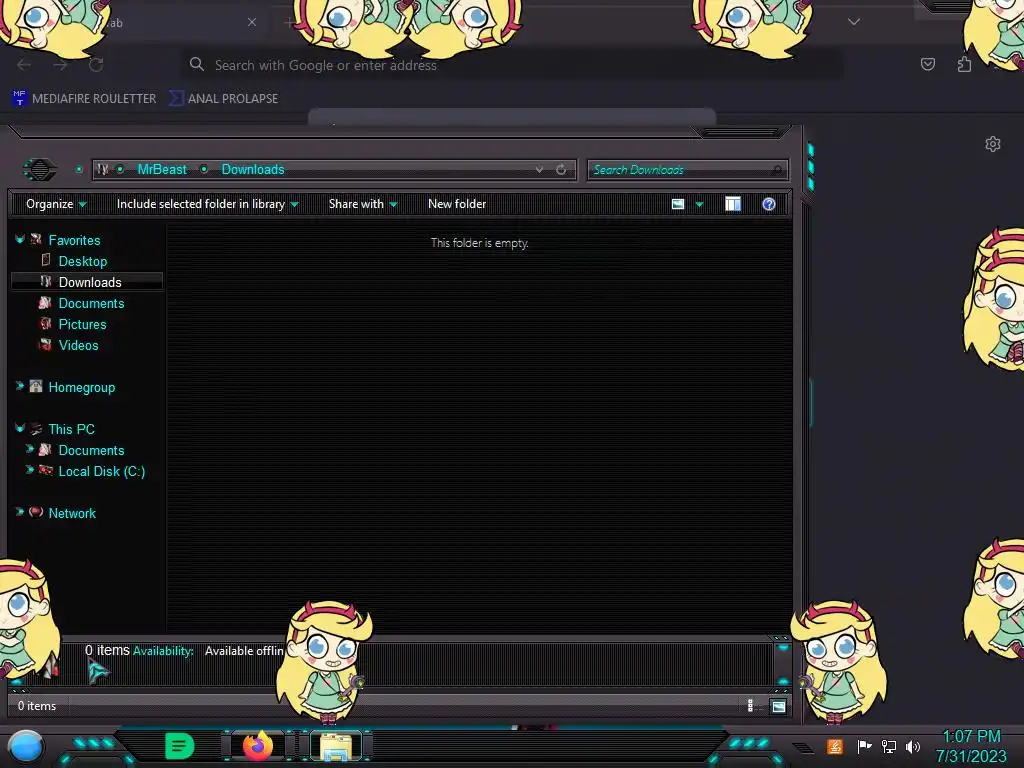Collapse the This PC group

(x=20, y=428)
